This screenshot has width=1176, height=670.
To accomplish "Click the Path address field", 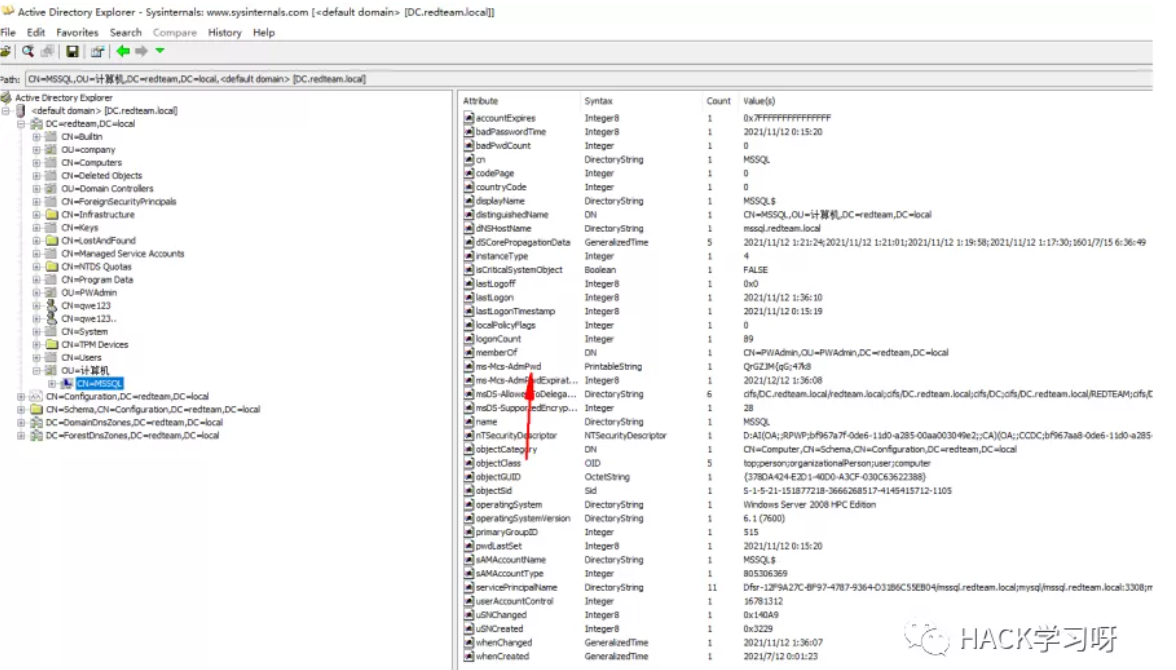I will 588,79.
